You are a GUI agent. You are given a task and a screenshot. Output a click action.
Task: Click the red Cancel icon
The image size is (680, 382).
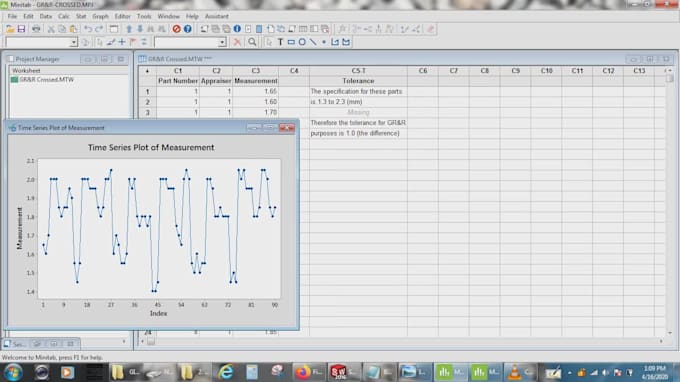click(176, 29)
